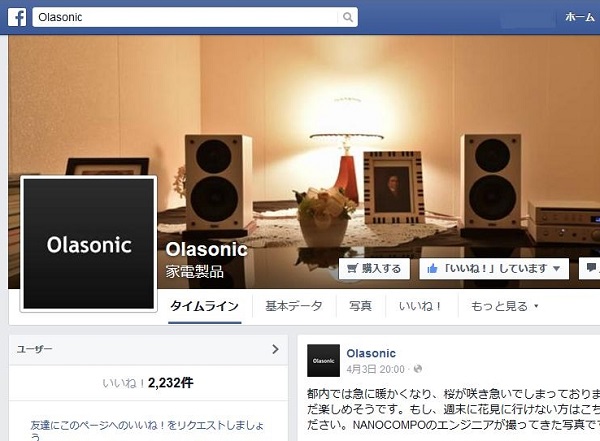The width and height of the screenshot is (600, 441).
Task: Click the Facebook logo icon
Action: click(x=17, y=17)
